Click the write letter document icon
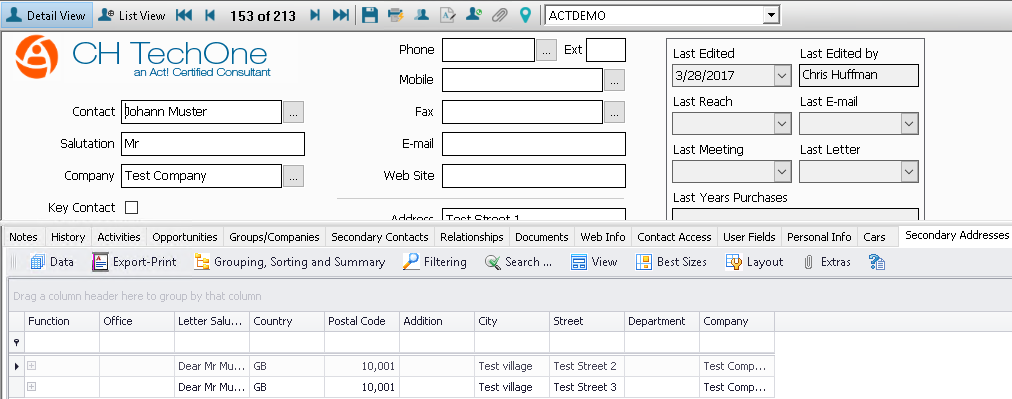Image resolution: width=1012 pixels, height=399 pixels. point(448,15)
